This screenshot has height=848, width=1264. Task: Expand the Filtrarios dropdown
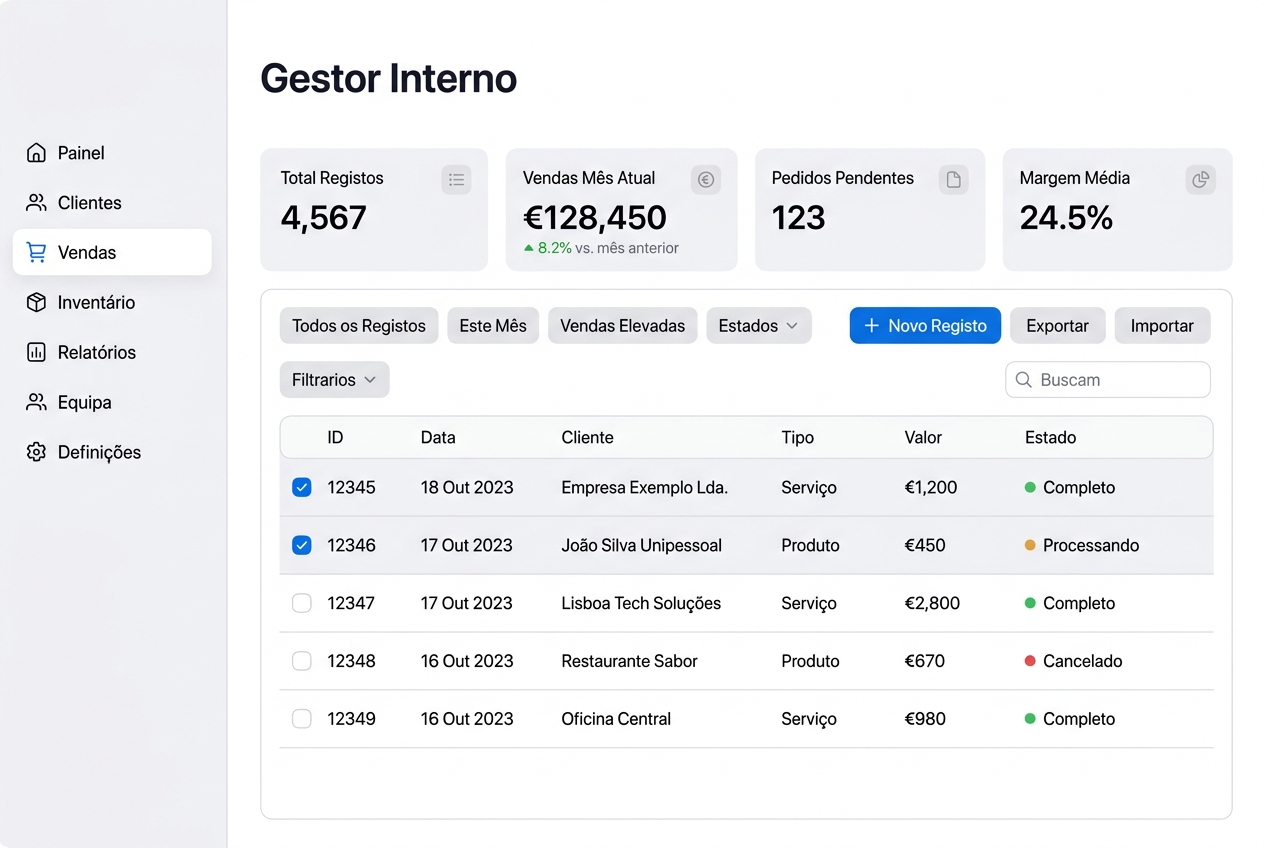334,379
